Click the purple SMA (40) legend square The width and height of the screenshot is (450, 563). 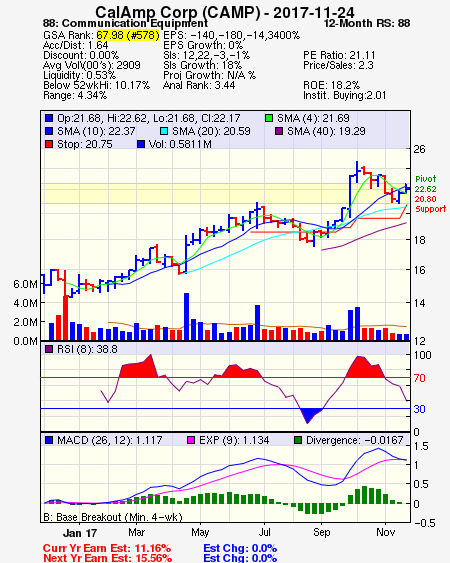[x=279, y=131]
